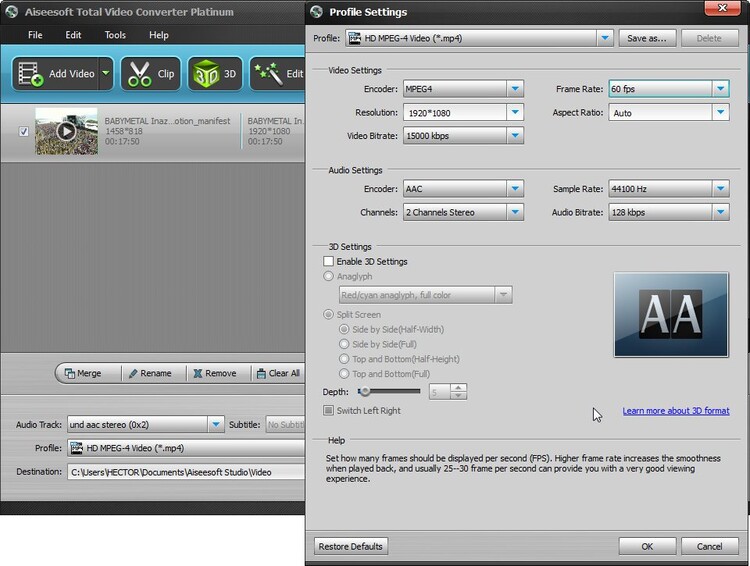The image size is (750, 566).
Task: Click the Aiseesoft main window globe icon
Action: pyautogui.click(x=11, y=11)
